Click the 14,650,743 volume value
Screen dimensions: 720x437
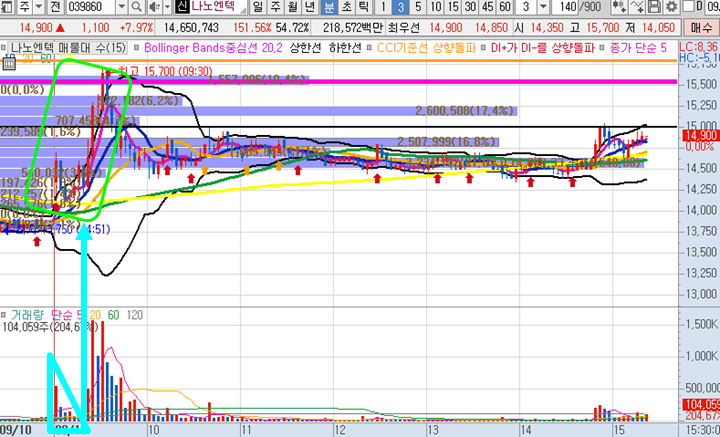click(x=191, y=28)
